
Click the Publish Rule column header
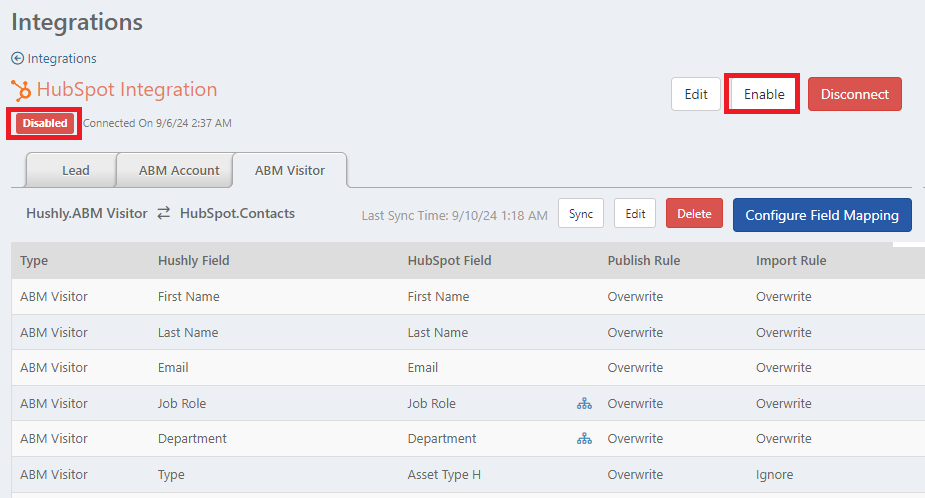(644, 261)
